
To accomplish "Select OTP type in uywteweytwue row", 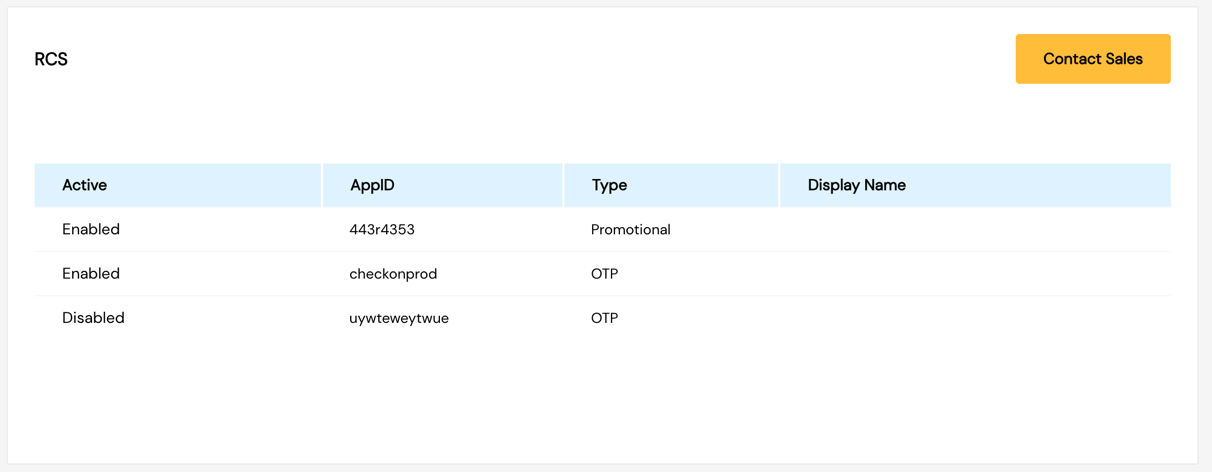I will (605, 317).
